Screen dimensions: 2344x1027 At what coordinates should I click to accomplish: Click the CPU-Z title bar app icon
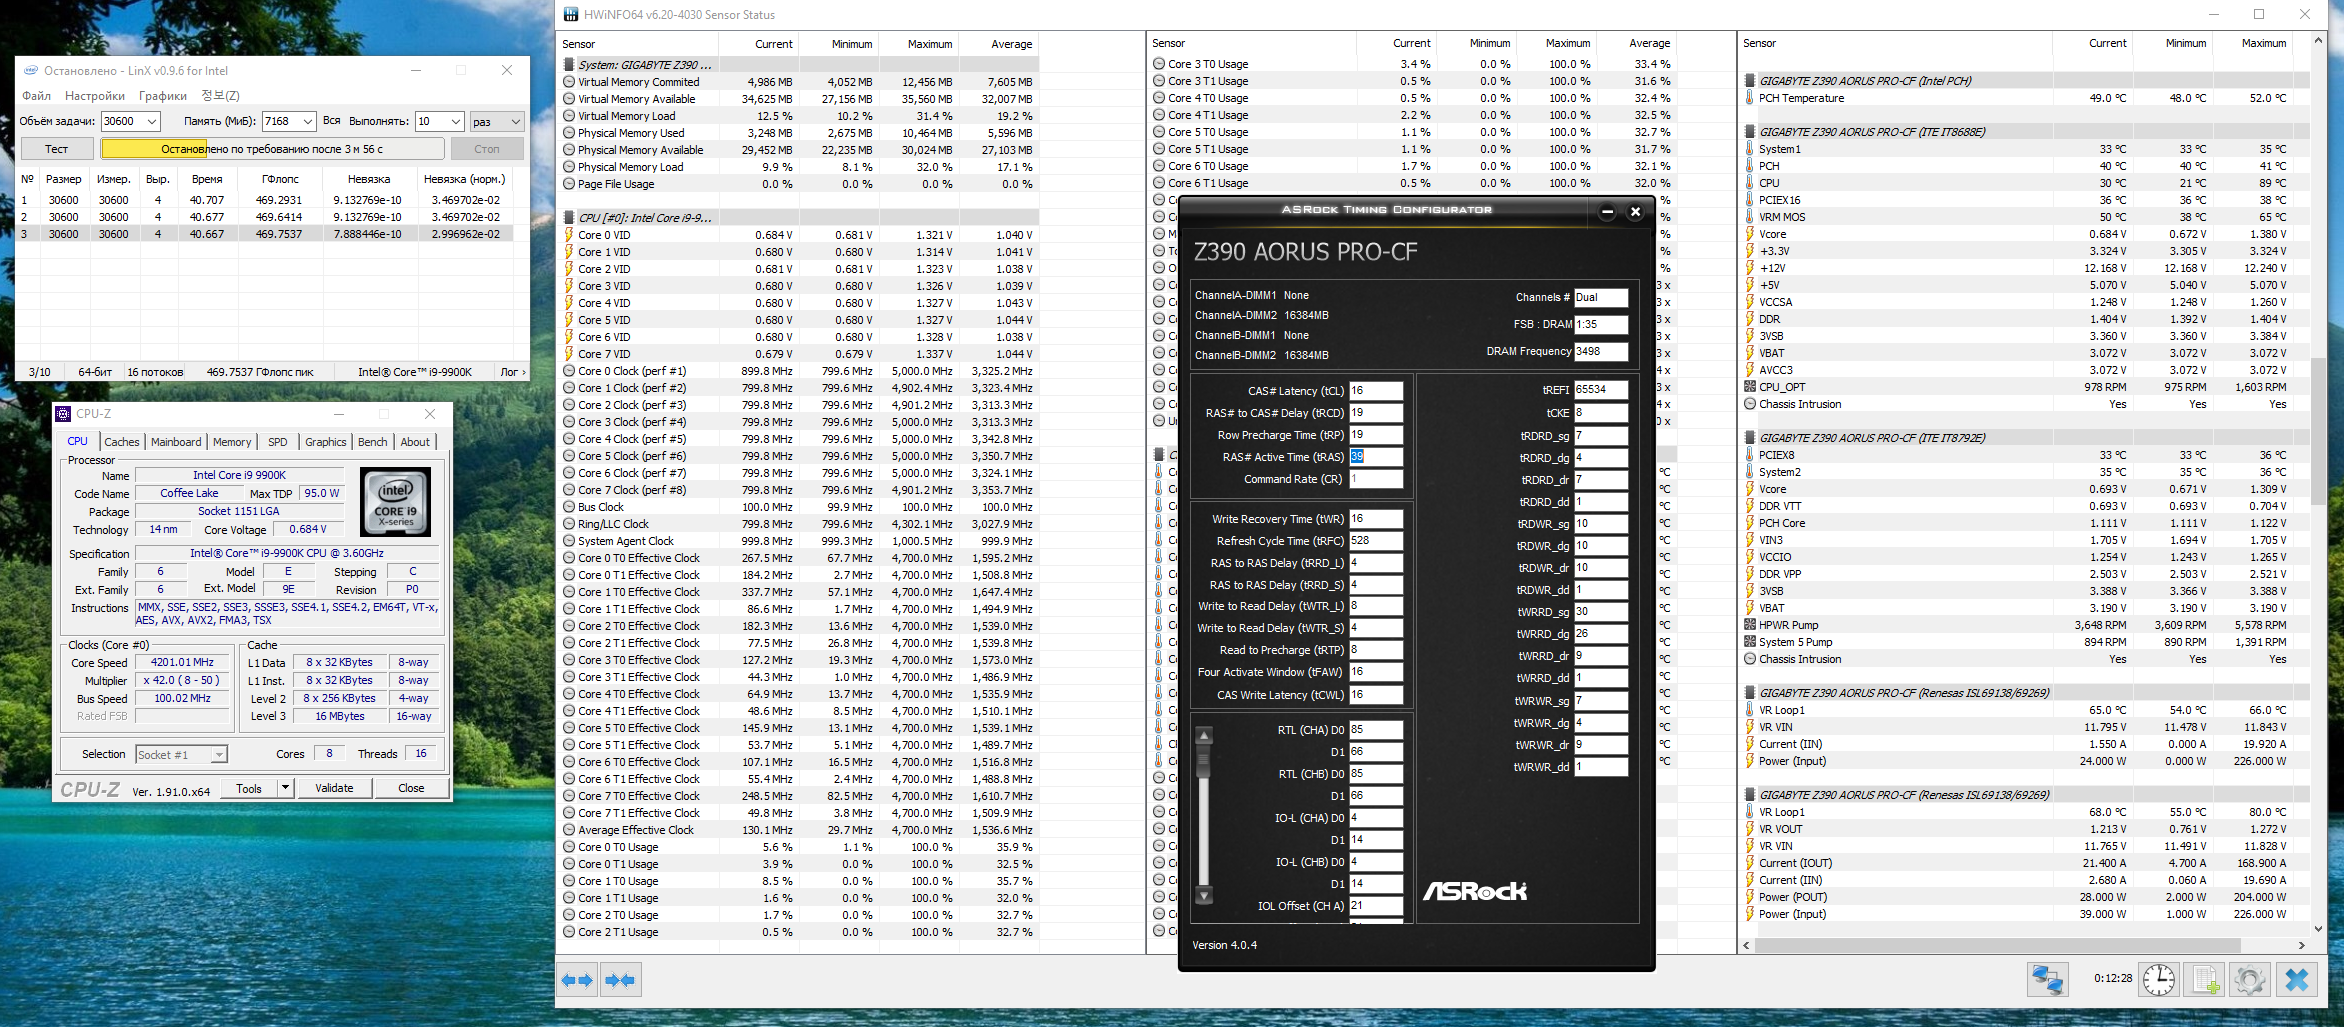(x=63, y=414)
